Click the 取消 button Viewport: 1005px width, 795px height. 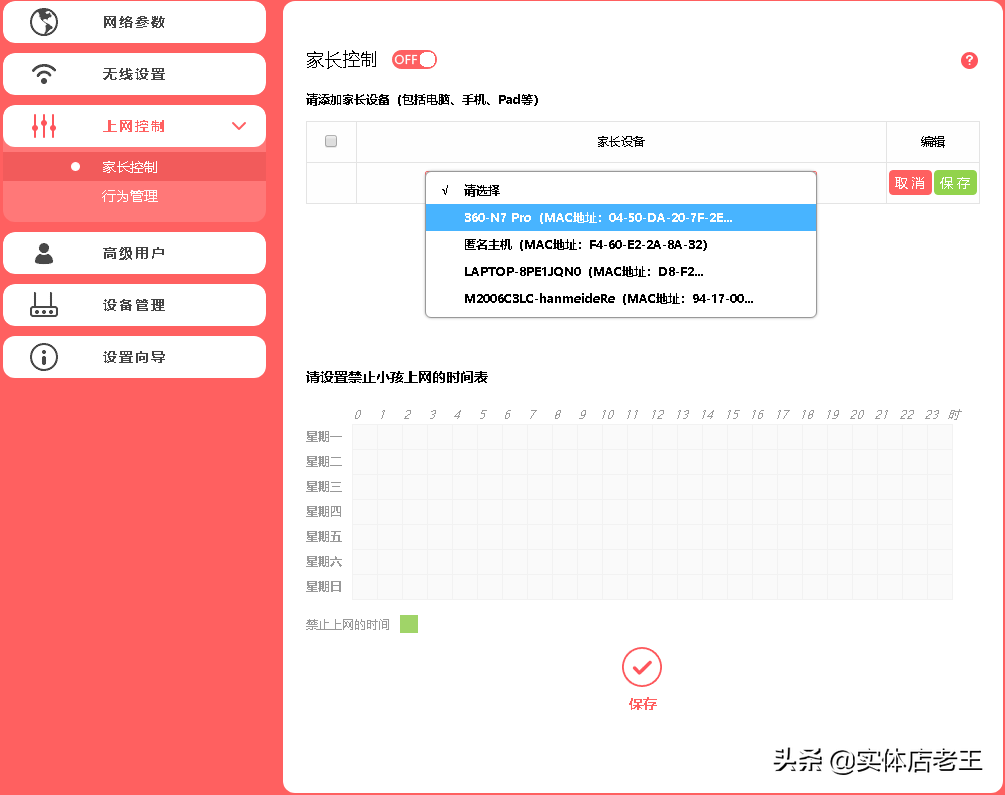pos(910,182)
